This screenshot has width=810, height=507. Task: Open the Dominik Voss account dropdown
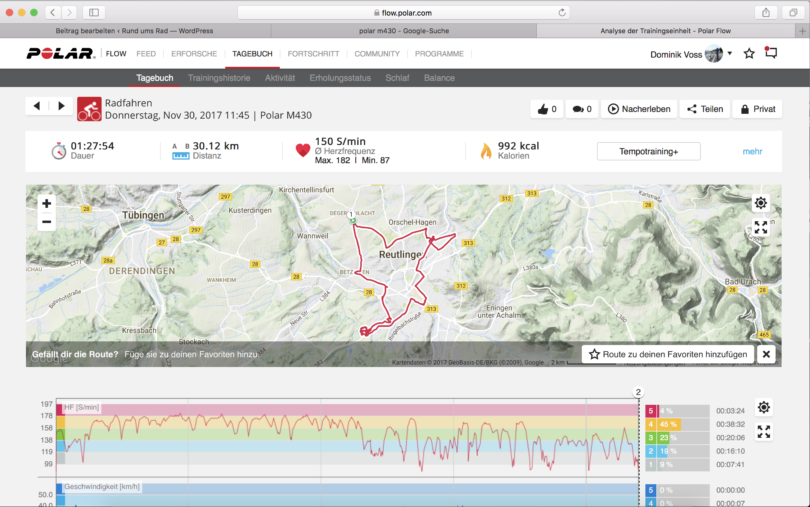(690, 54)
